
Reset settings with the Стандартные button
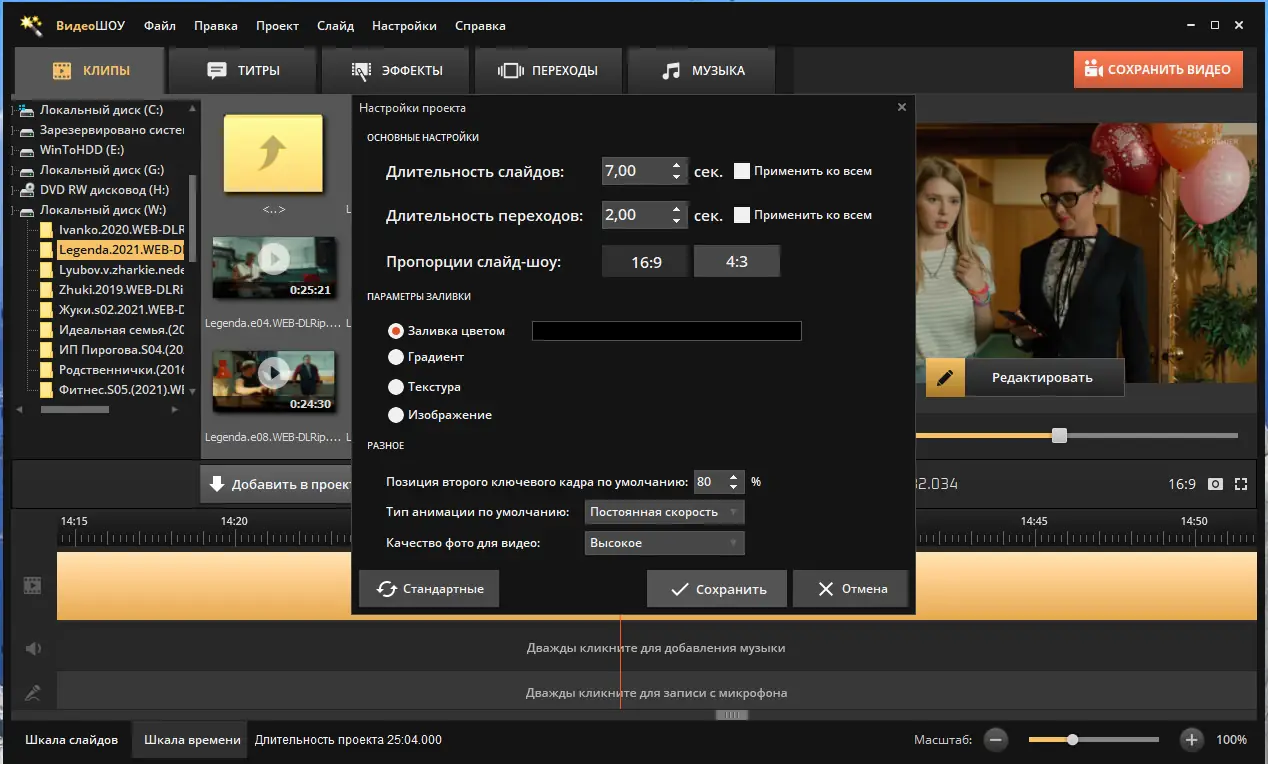tap(429, 589)
